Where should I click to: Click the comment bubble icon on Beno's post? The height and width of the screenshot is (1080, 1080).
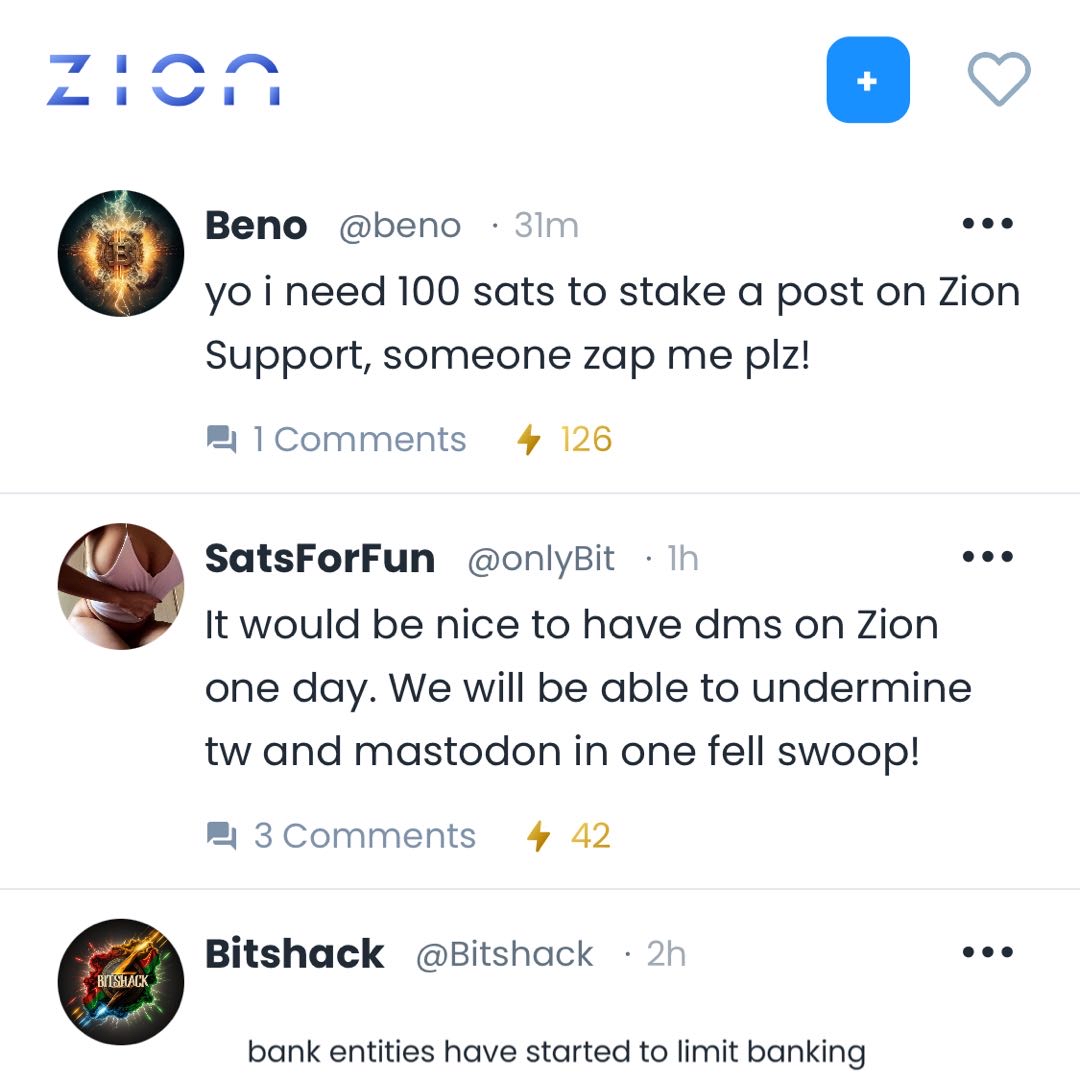click(221, 439)
